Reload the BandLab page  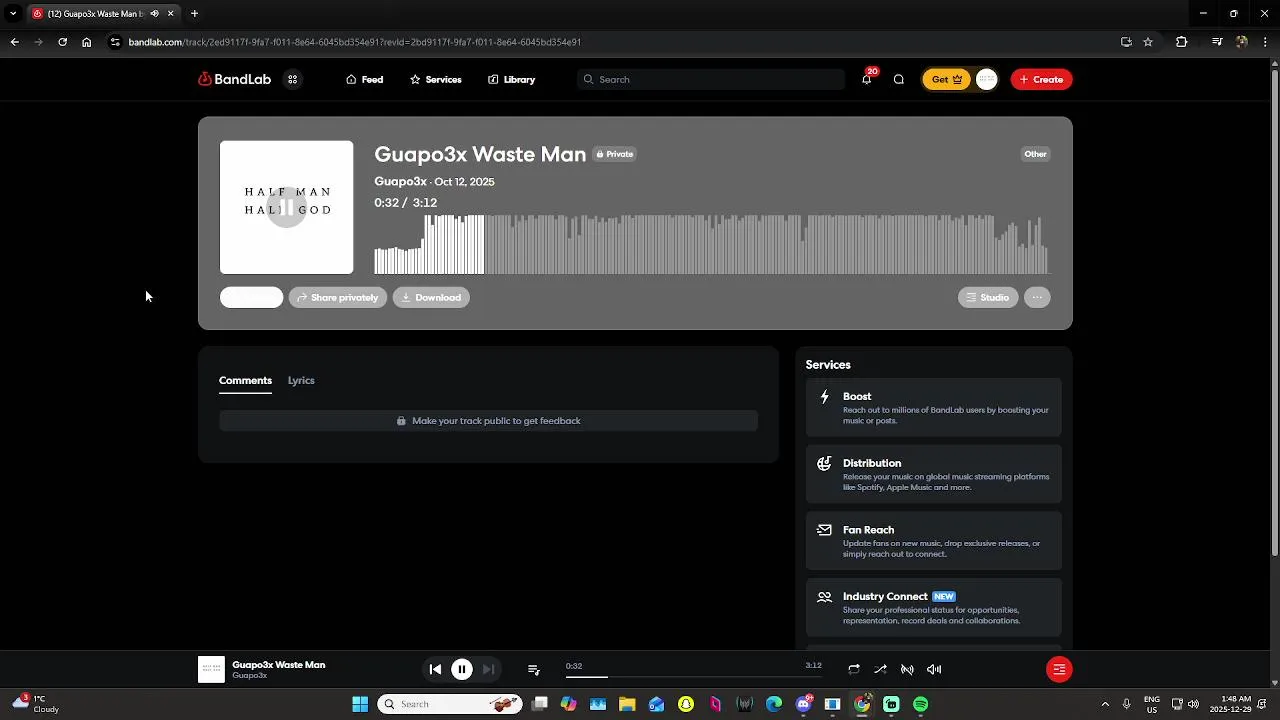[62, 42]
